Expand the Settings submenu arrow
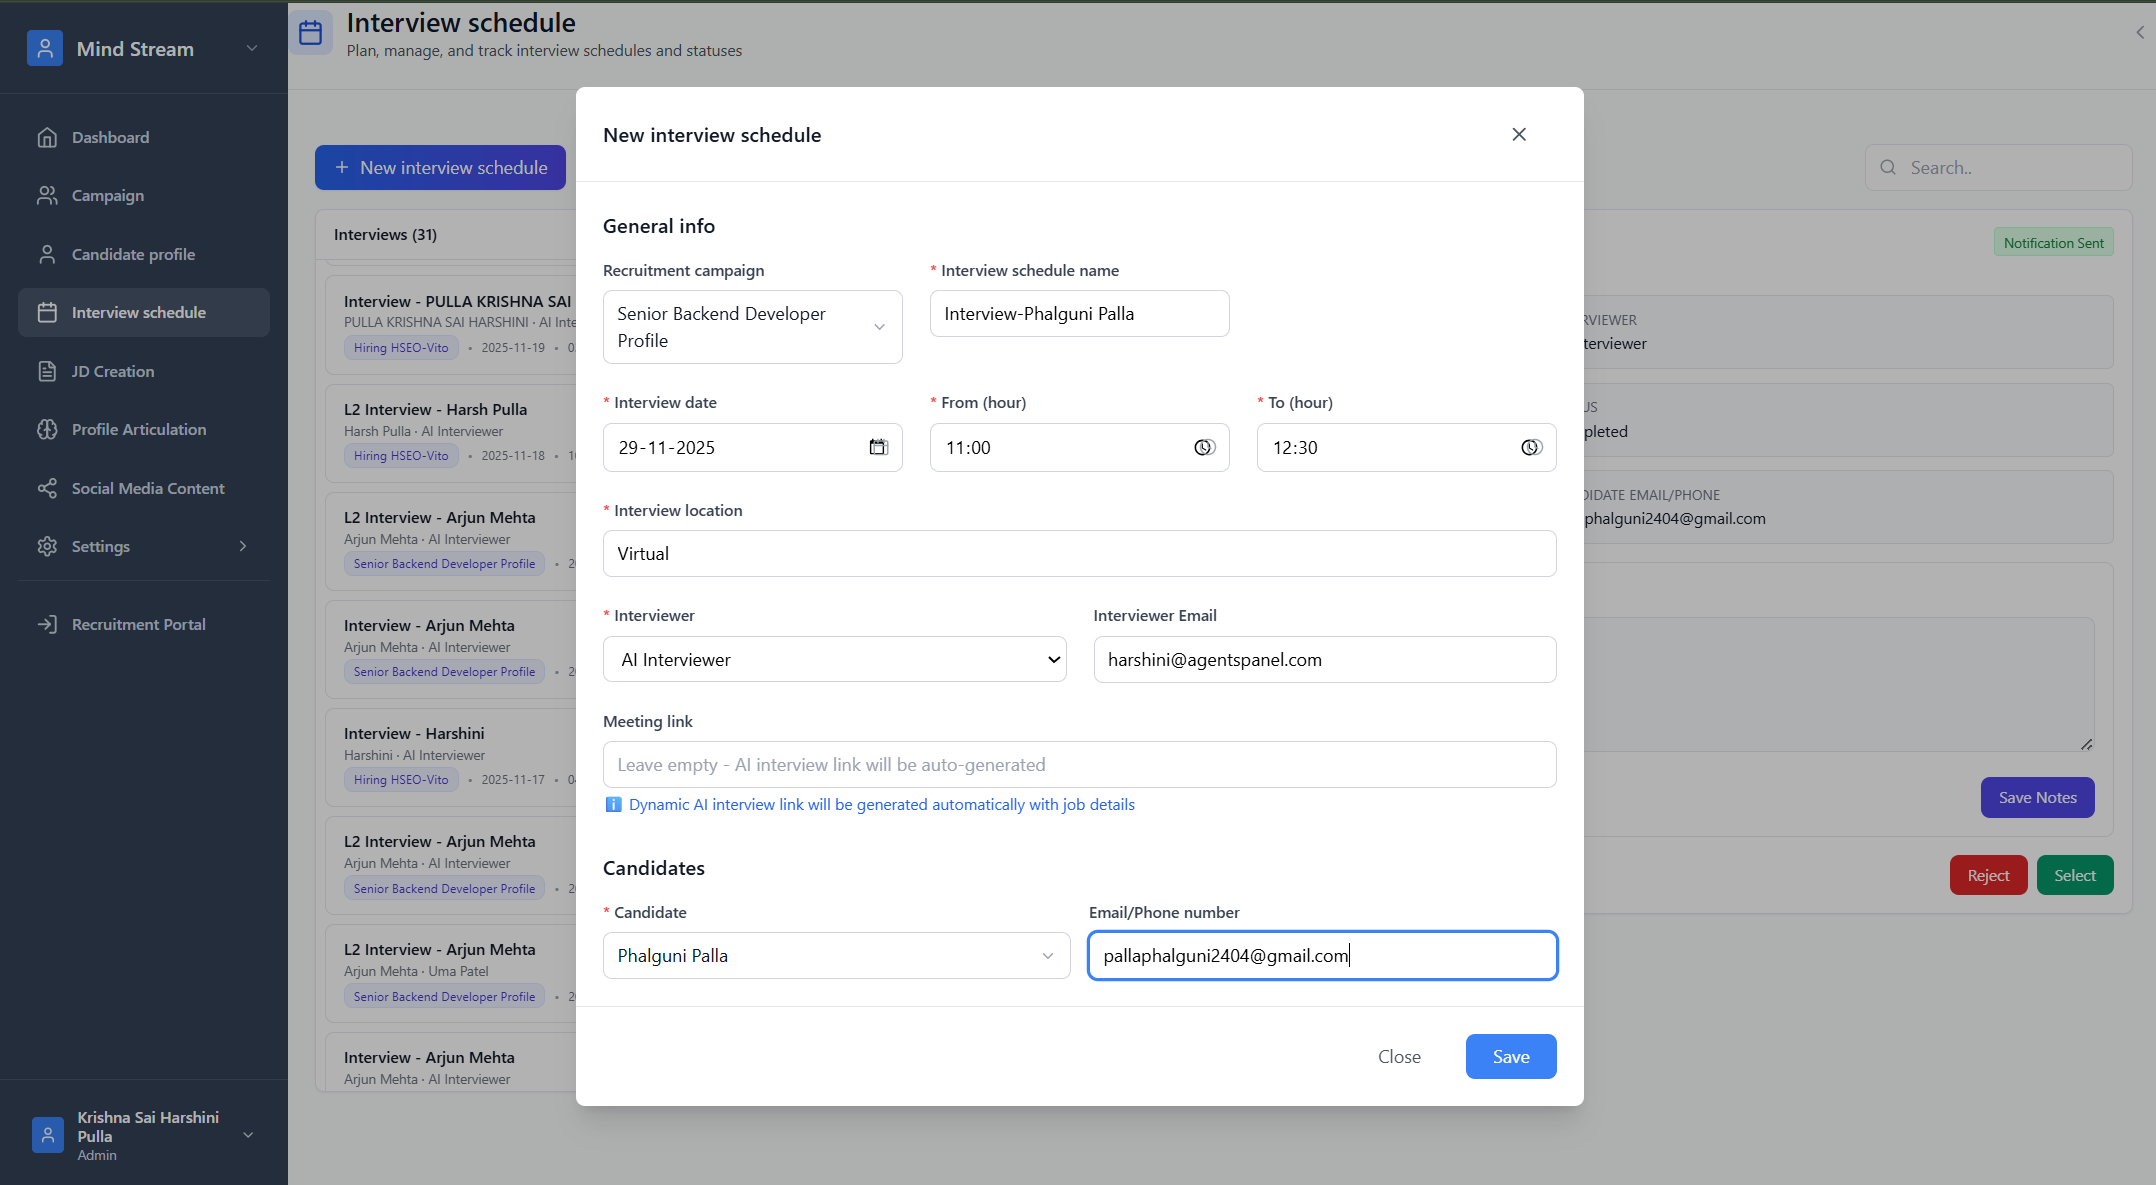 point(242,546)
